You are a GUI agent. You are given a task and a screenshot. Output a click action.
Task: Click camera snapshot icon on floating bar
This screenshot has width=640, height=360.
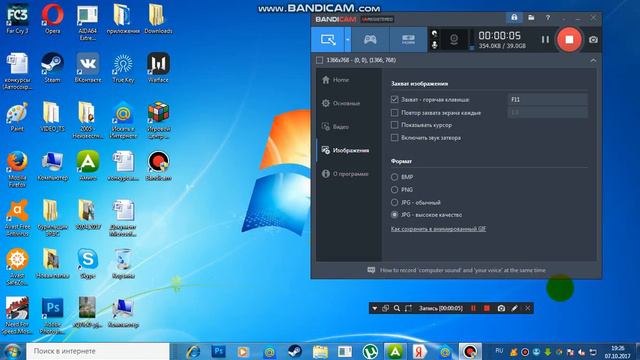click(501, 309)
